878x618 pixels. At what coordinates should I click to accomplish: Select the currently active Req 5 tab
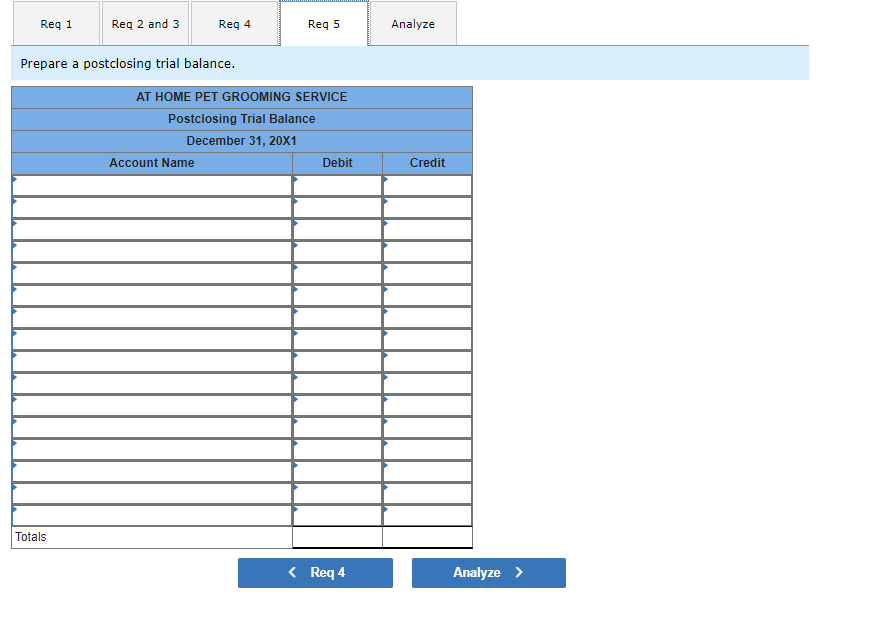[323, 23]
